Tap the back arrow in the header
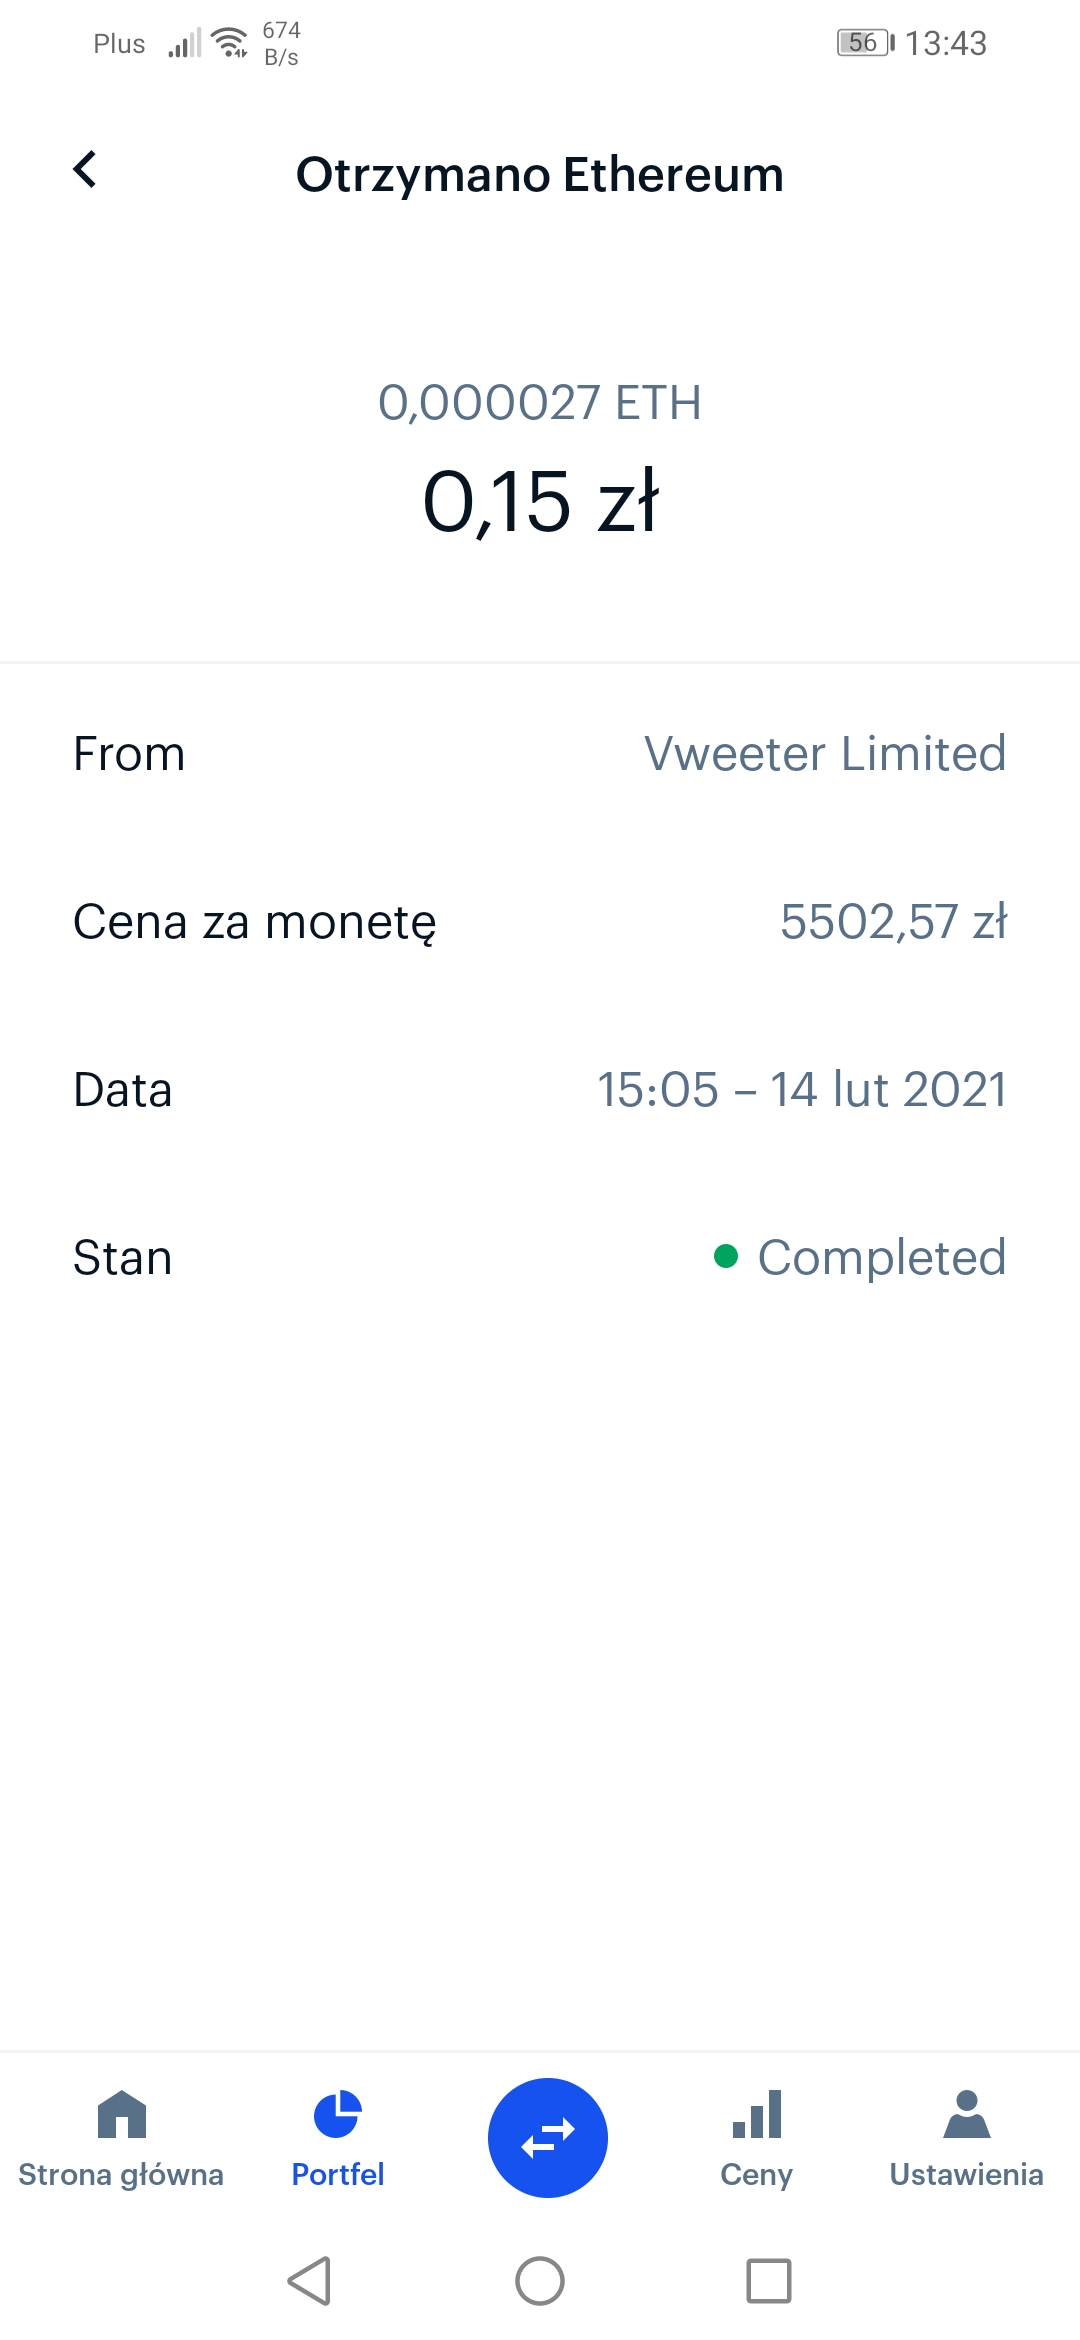The image size is (1080, 2340). click(86, 169)
